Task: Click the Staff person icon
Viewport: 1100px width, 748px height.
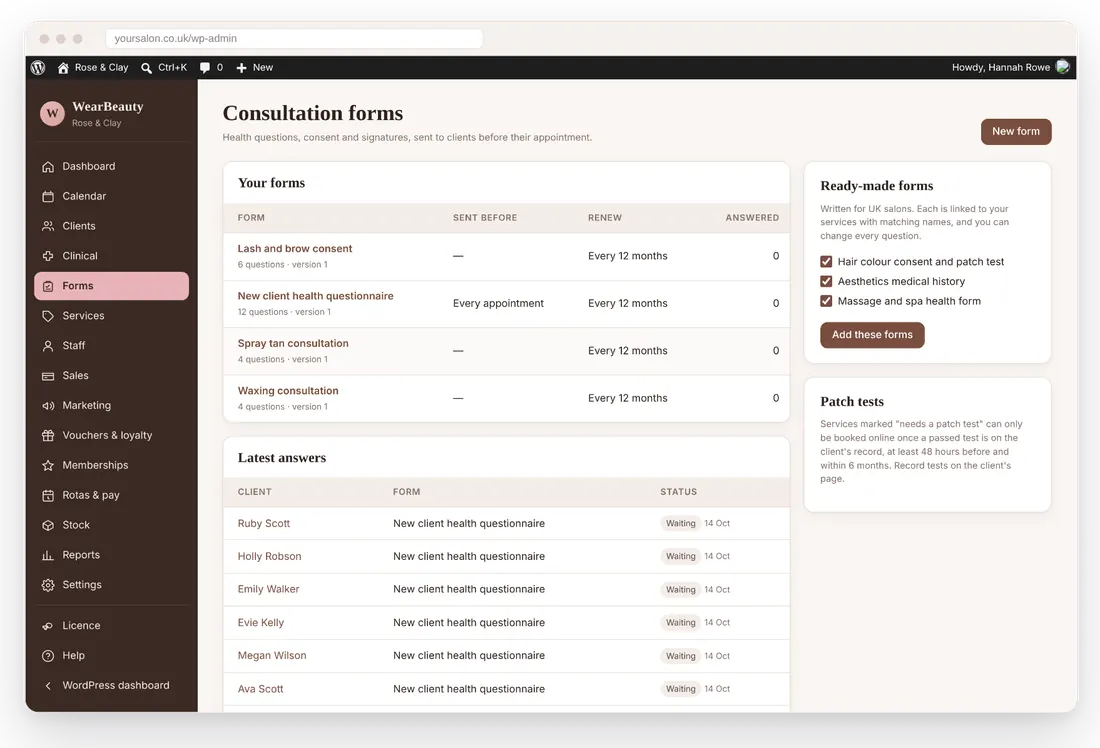Action: tap(48, 346)
